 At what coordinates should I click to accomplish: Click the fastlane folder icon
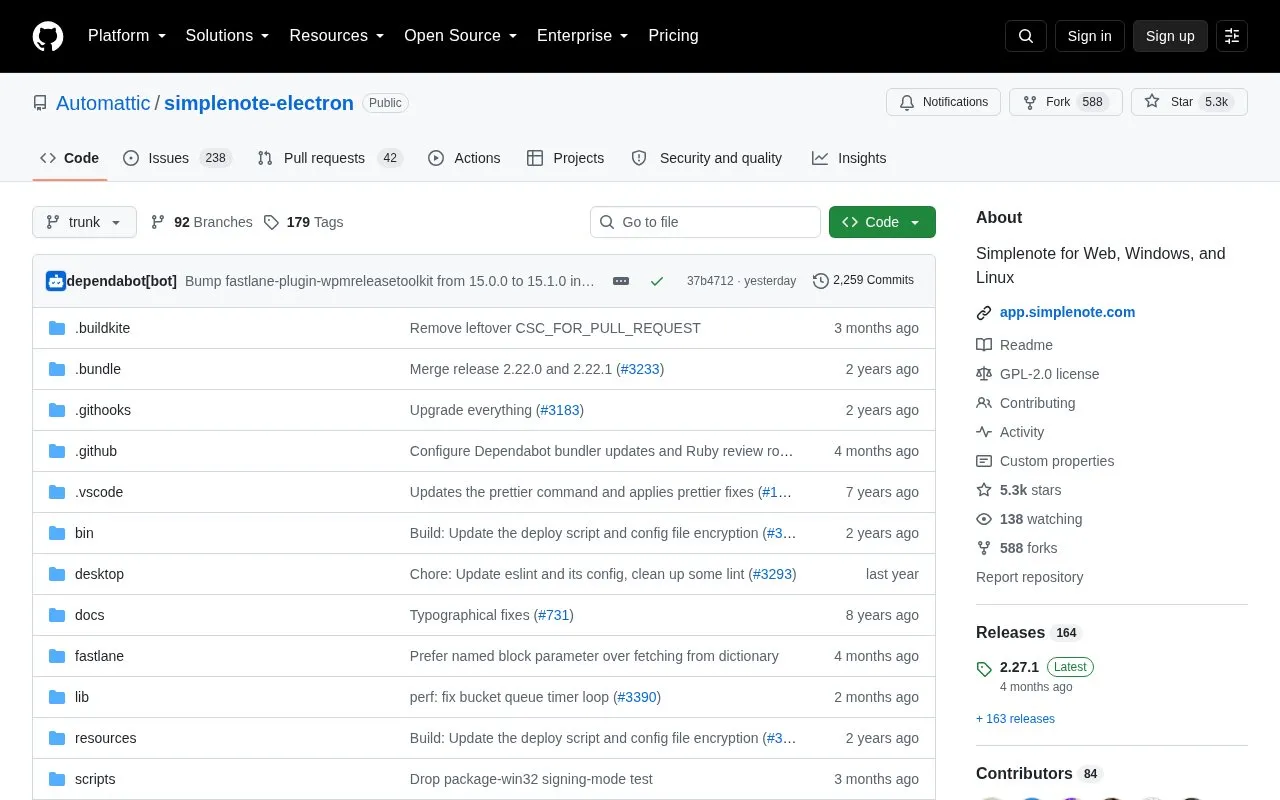(57, 656)
